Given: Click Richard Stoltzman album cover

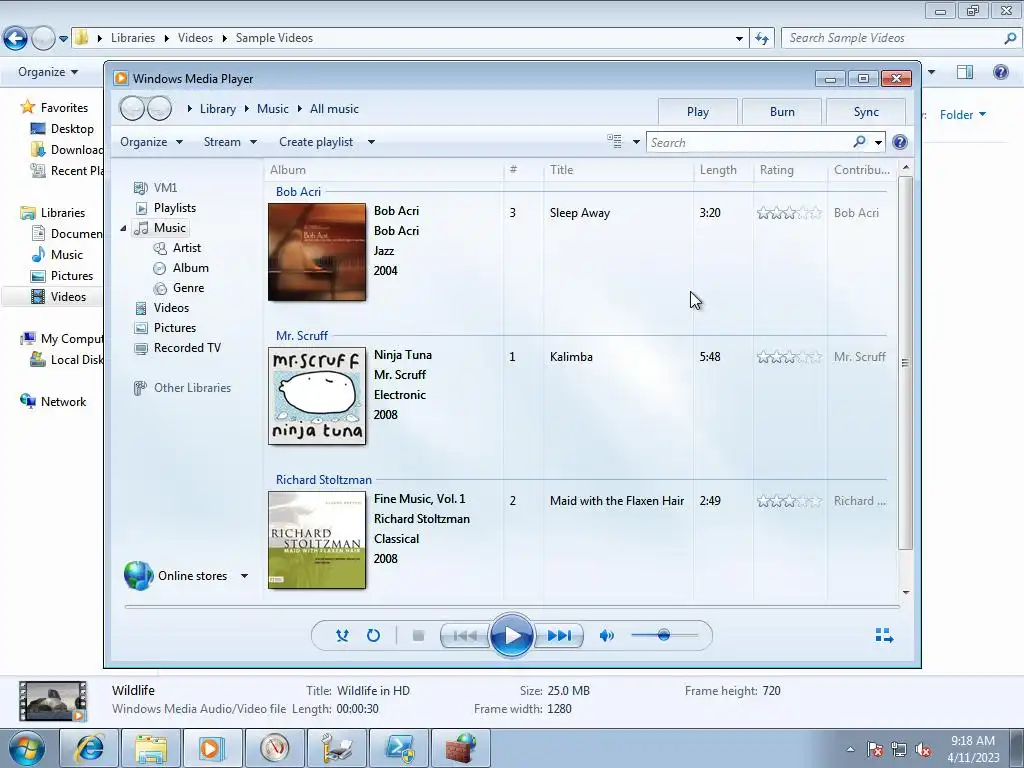Looking at the screenshot, I should tap(317, 540).
